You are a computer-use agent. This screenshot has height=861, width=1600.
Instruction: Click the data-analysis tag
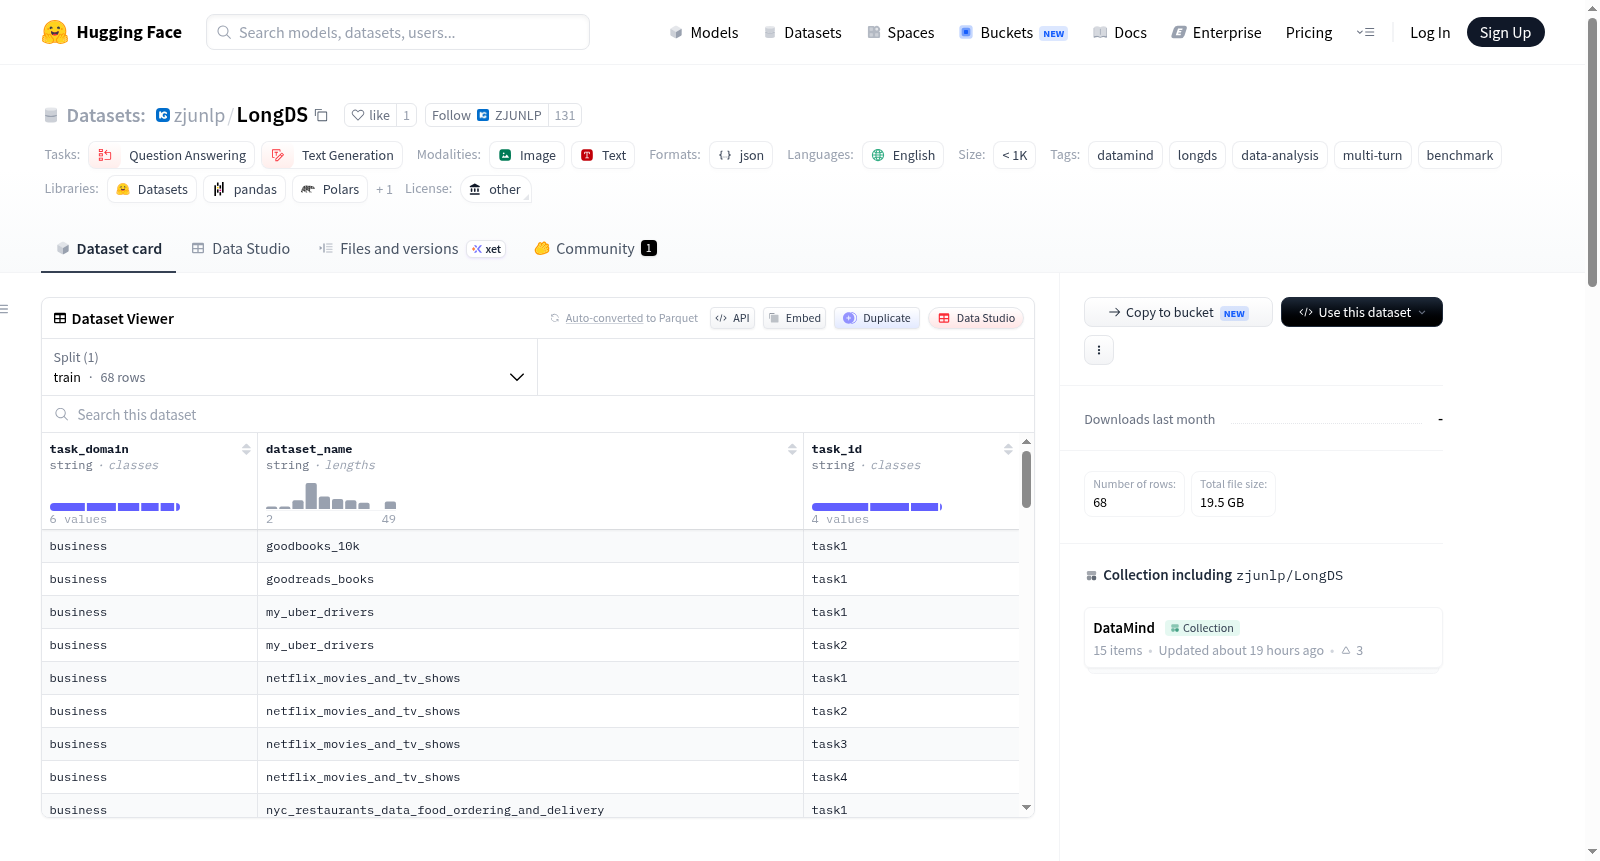click(x=1280, y=155)
